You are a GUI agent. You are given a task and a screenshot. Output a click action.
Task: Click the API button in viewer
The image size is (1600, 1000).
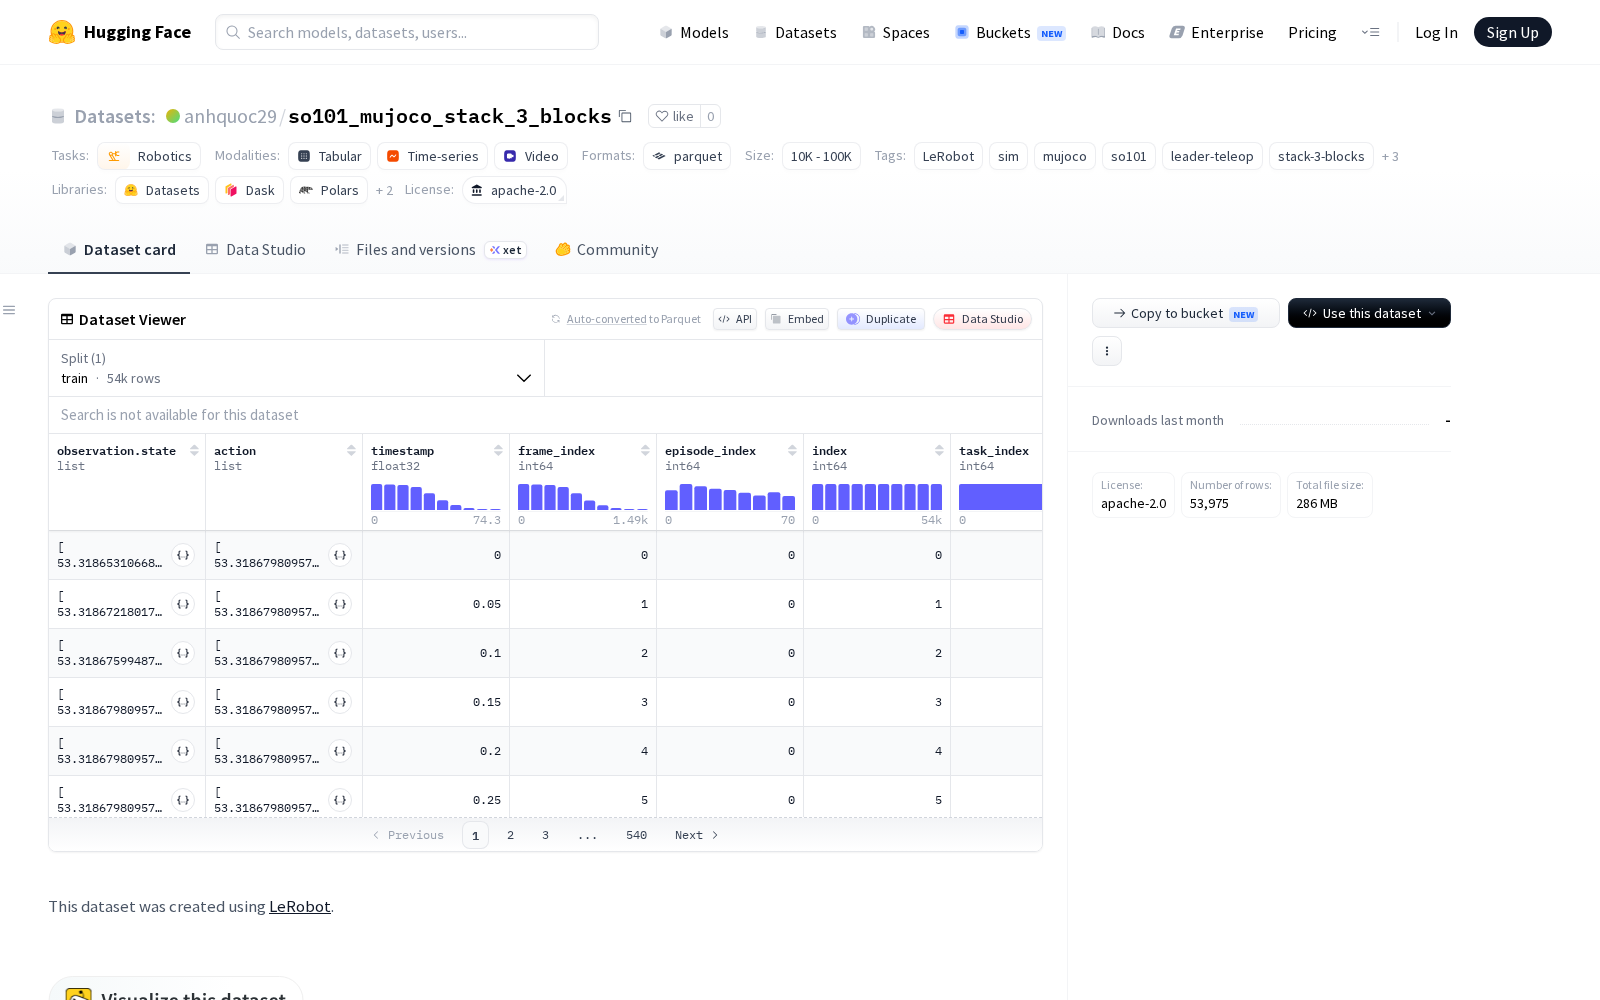(x=735, y=319)
